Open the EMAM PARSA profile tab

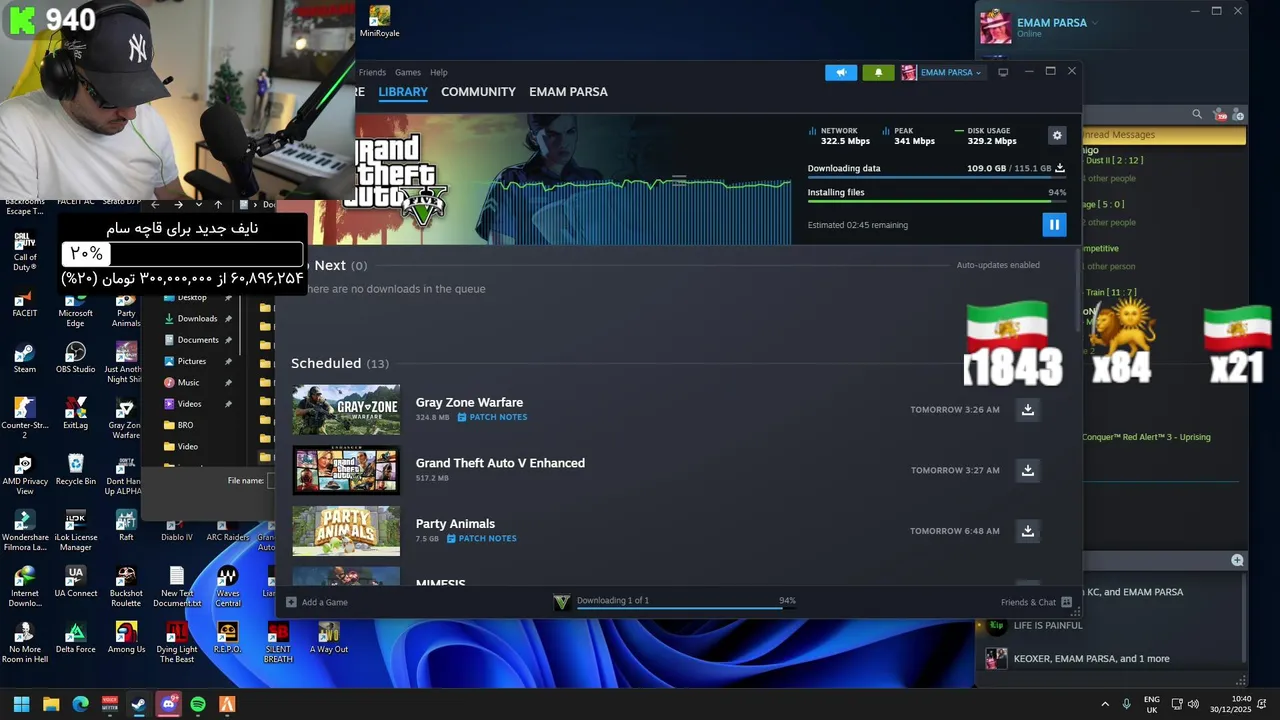(568, 92)
